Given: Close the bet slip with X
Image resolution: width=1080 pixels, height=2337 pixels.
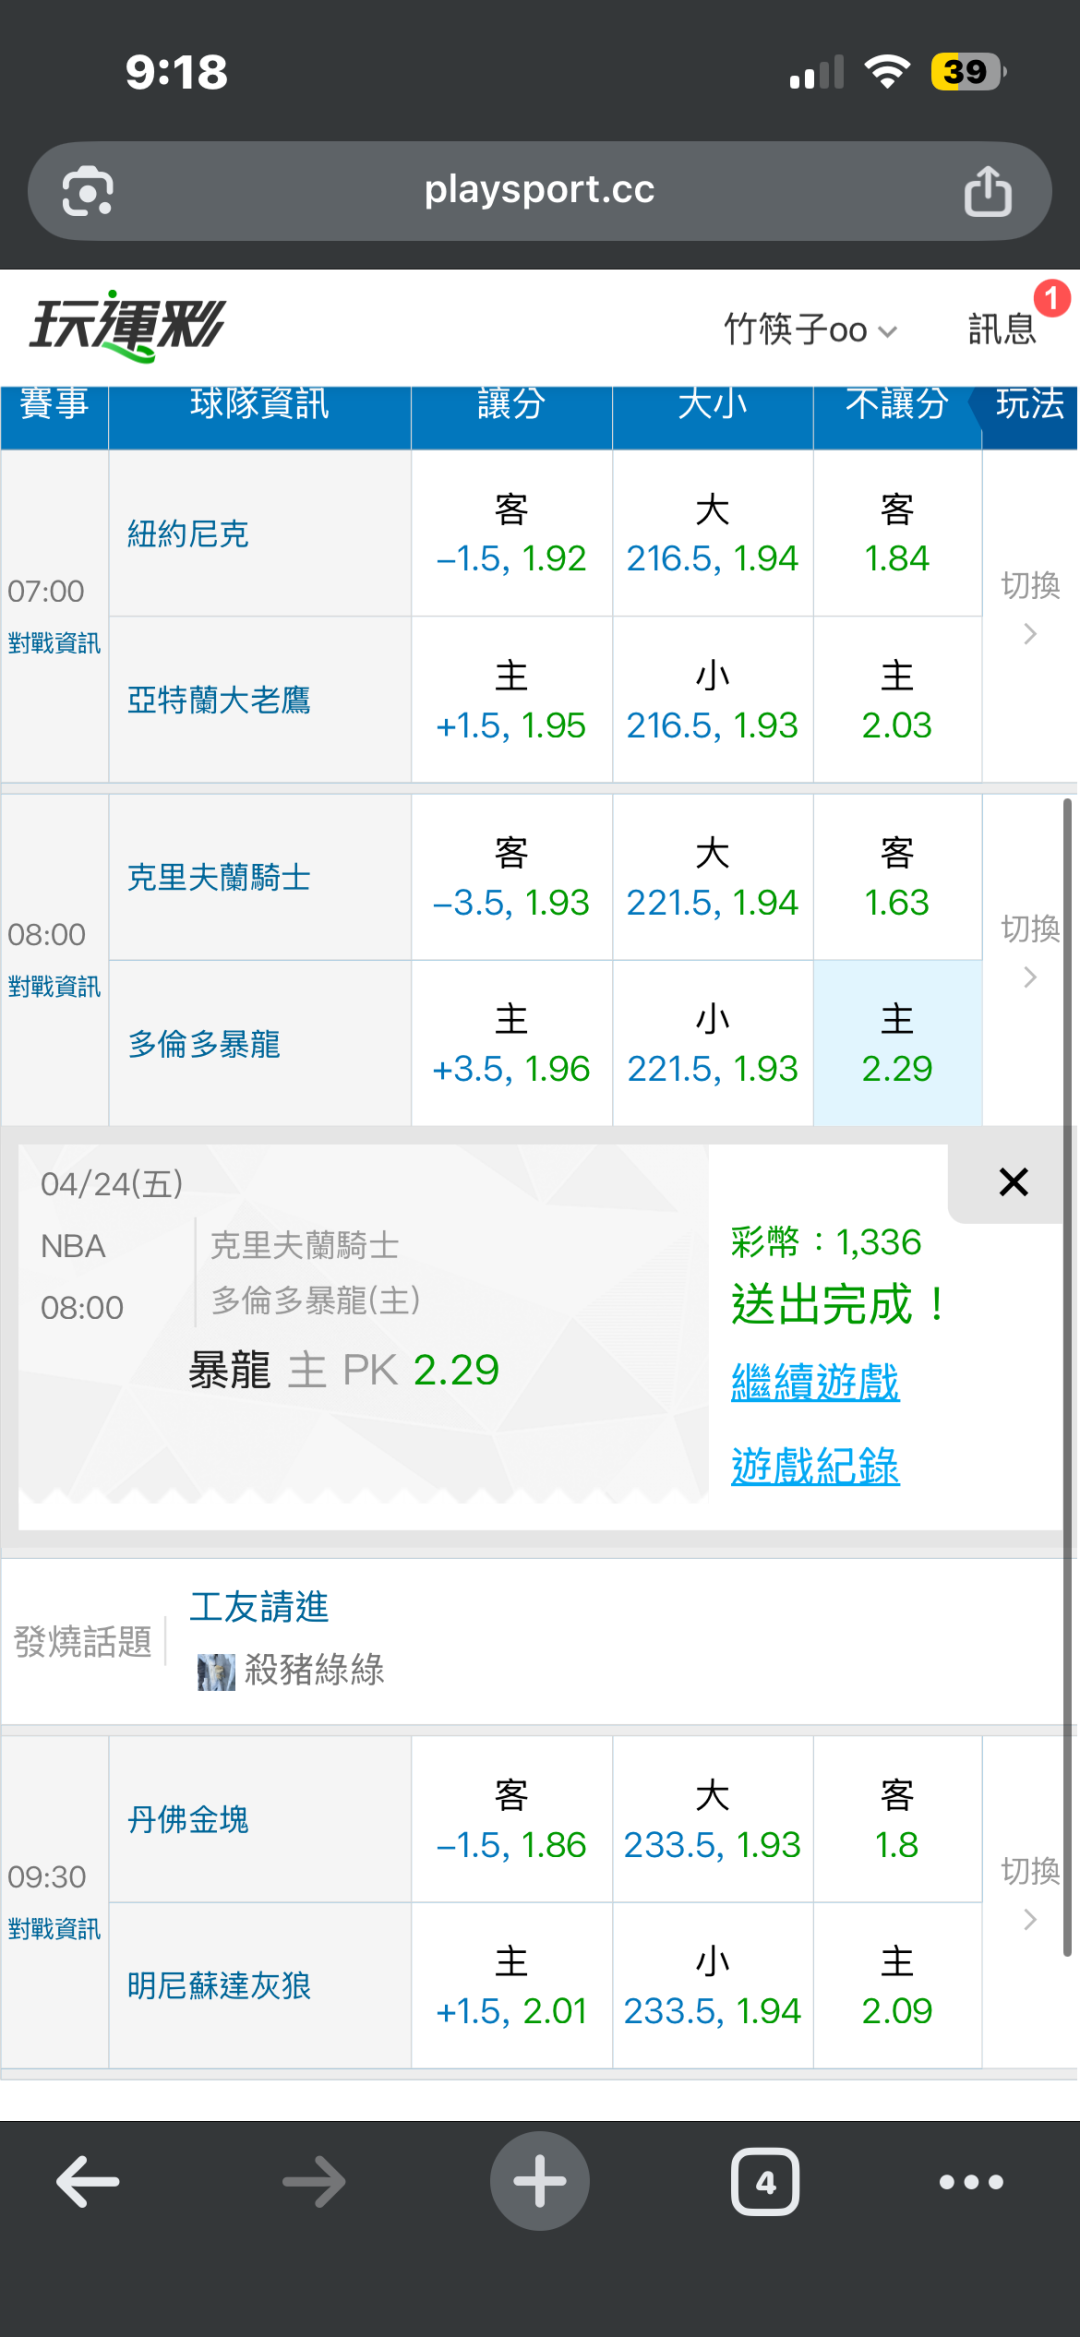Looking at the screenshot, I should coord(1013,1182).
